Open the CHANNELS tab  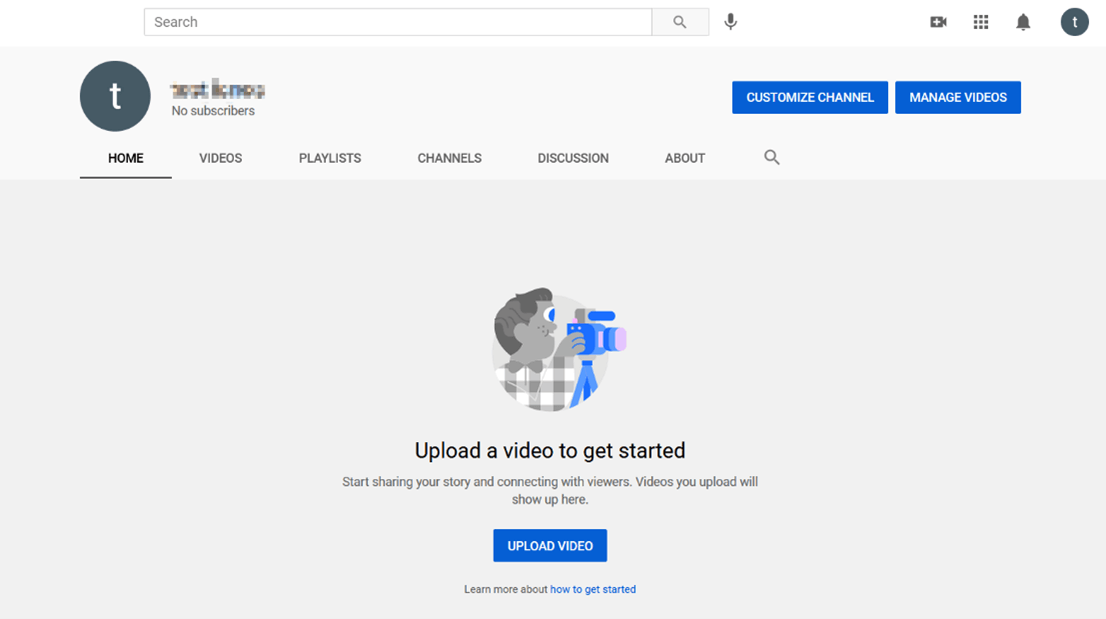(449, 158)
